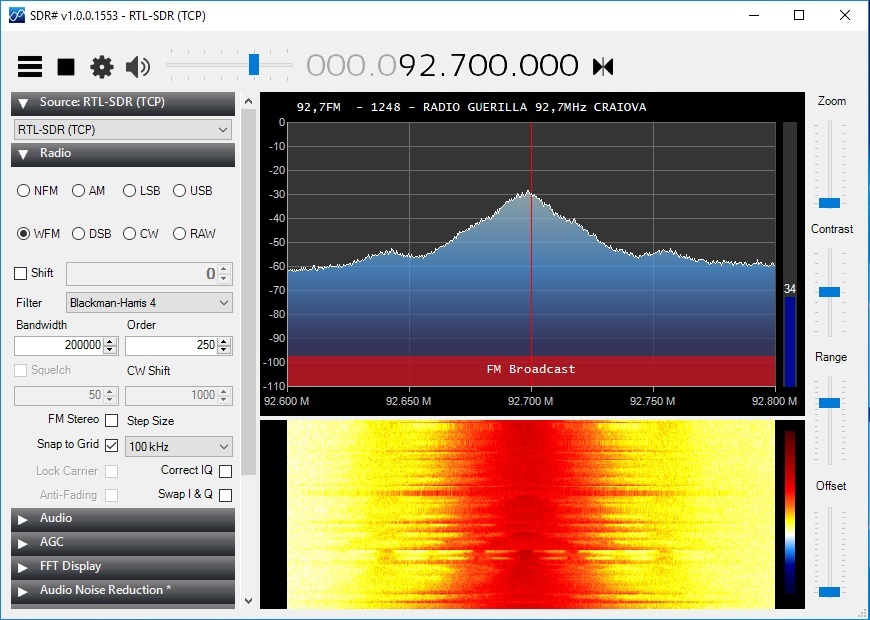Expand the FFT Display panel section
Screen dimensions: 870x620
(x=123, y=567)
